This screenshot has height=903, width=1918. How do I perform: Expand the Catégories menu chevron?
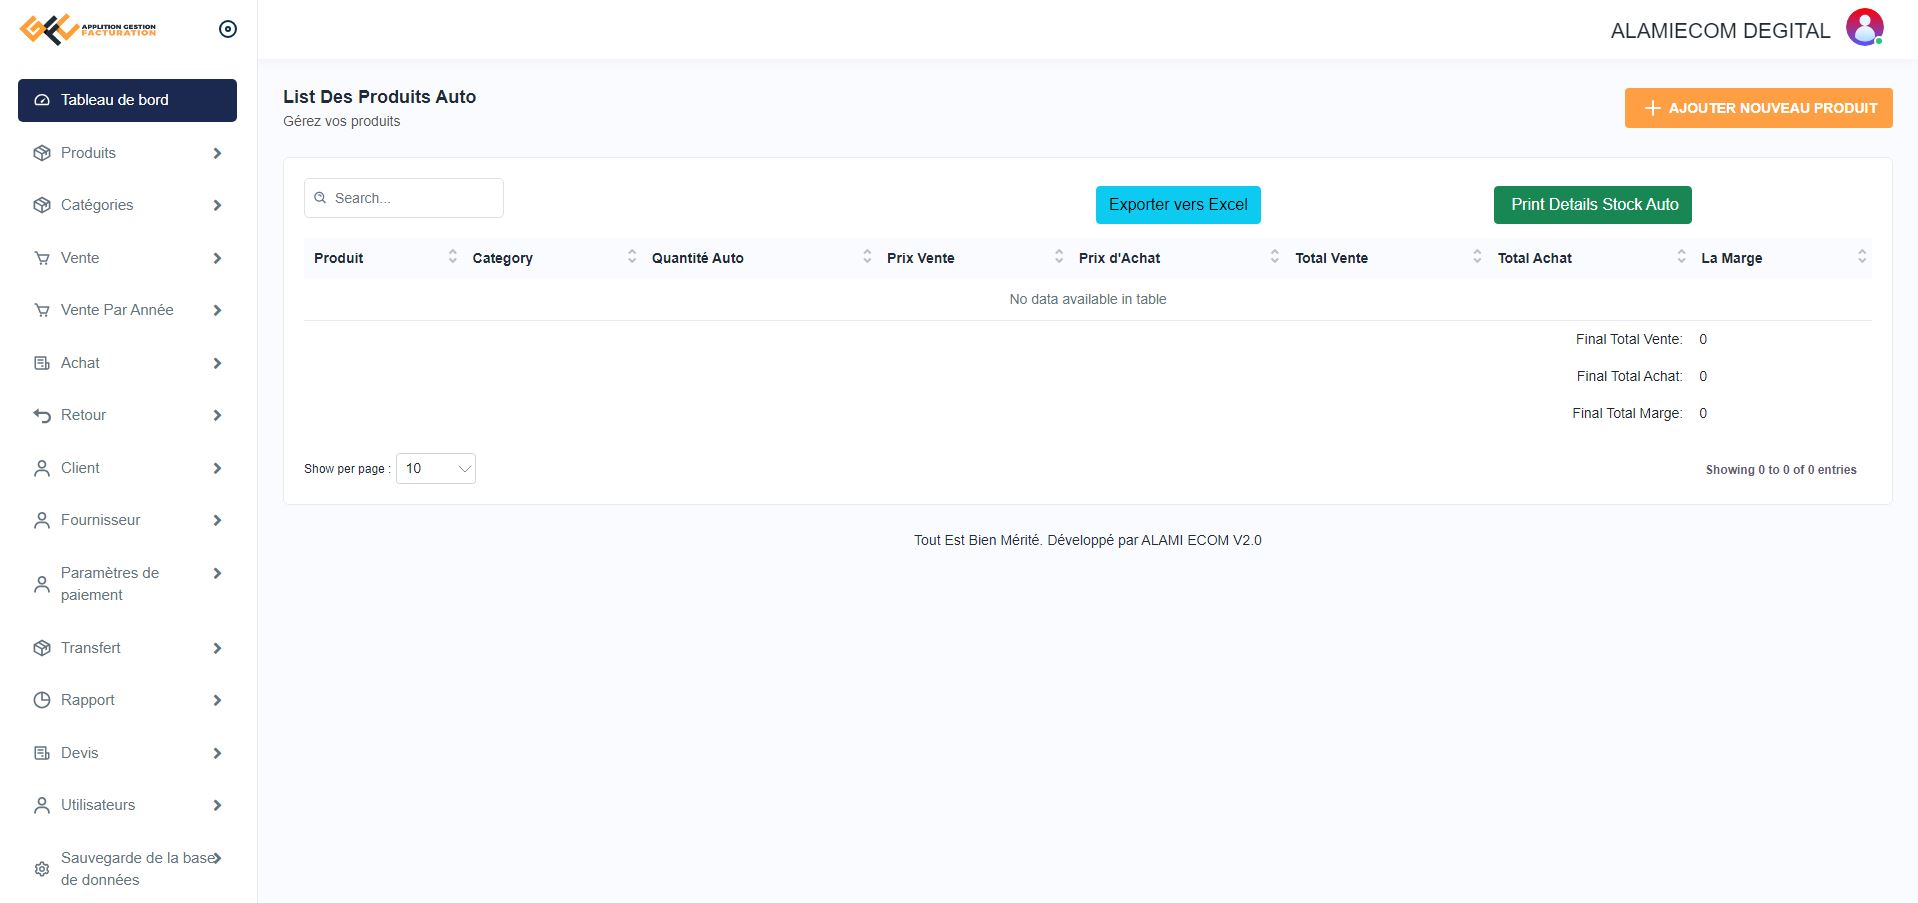click(217, 205)
